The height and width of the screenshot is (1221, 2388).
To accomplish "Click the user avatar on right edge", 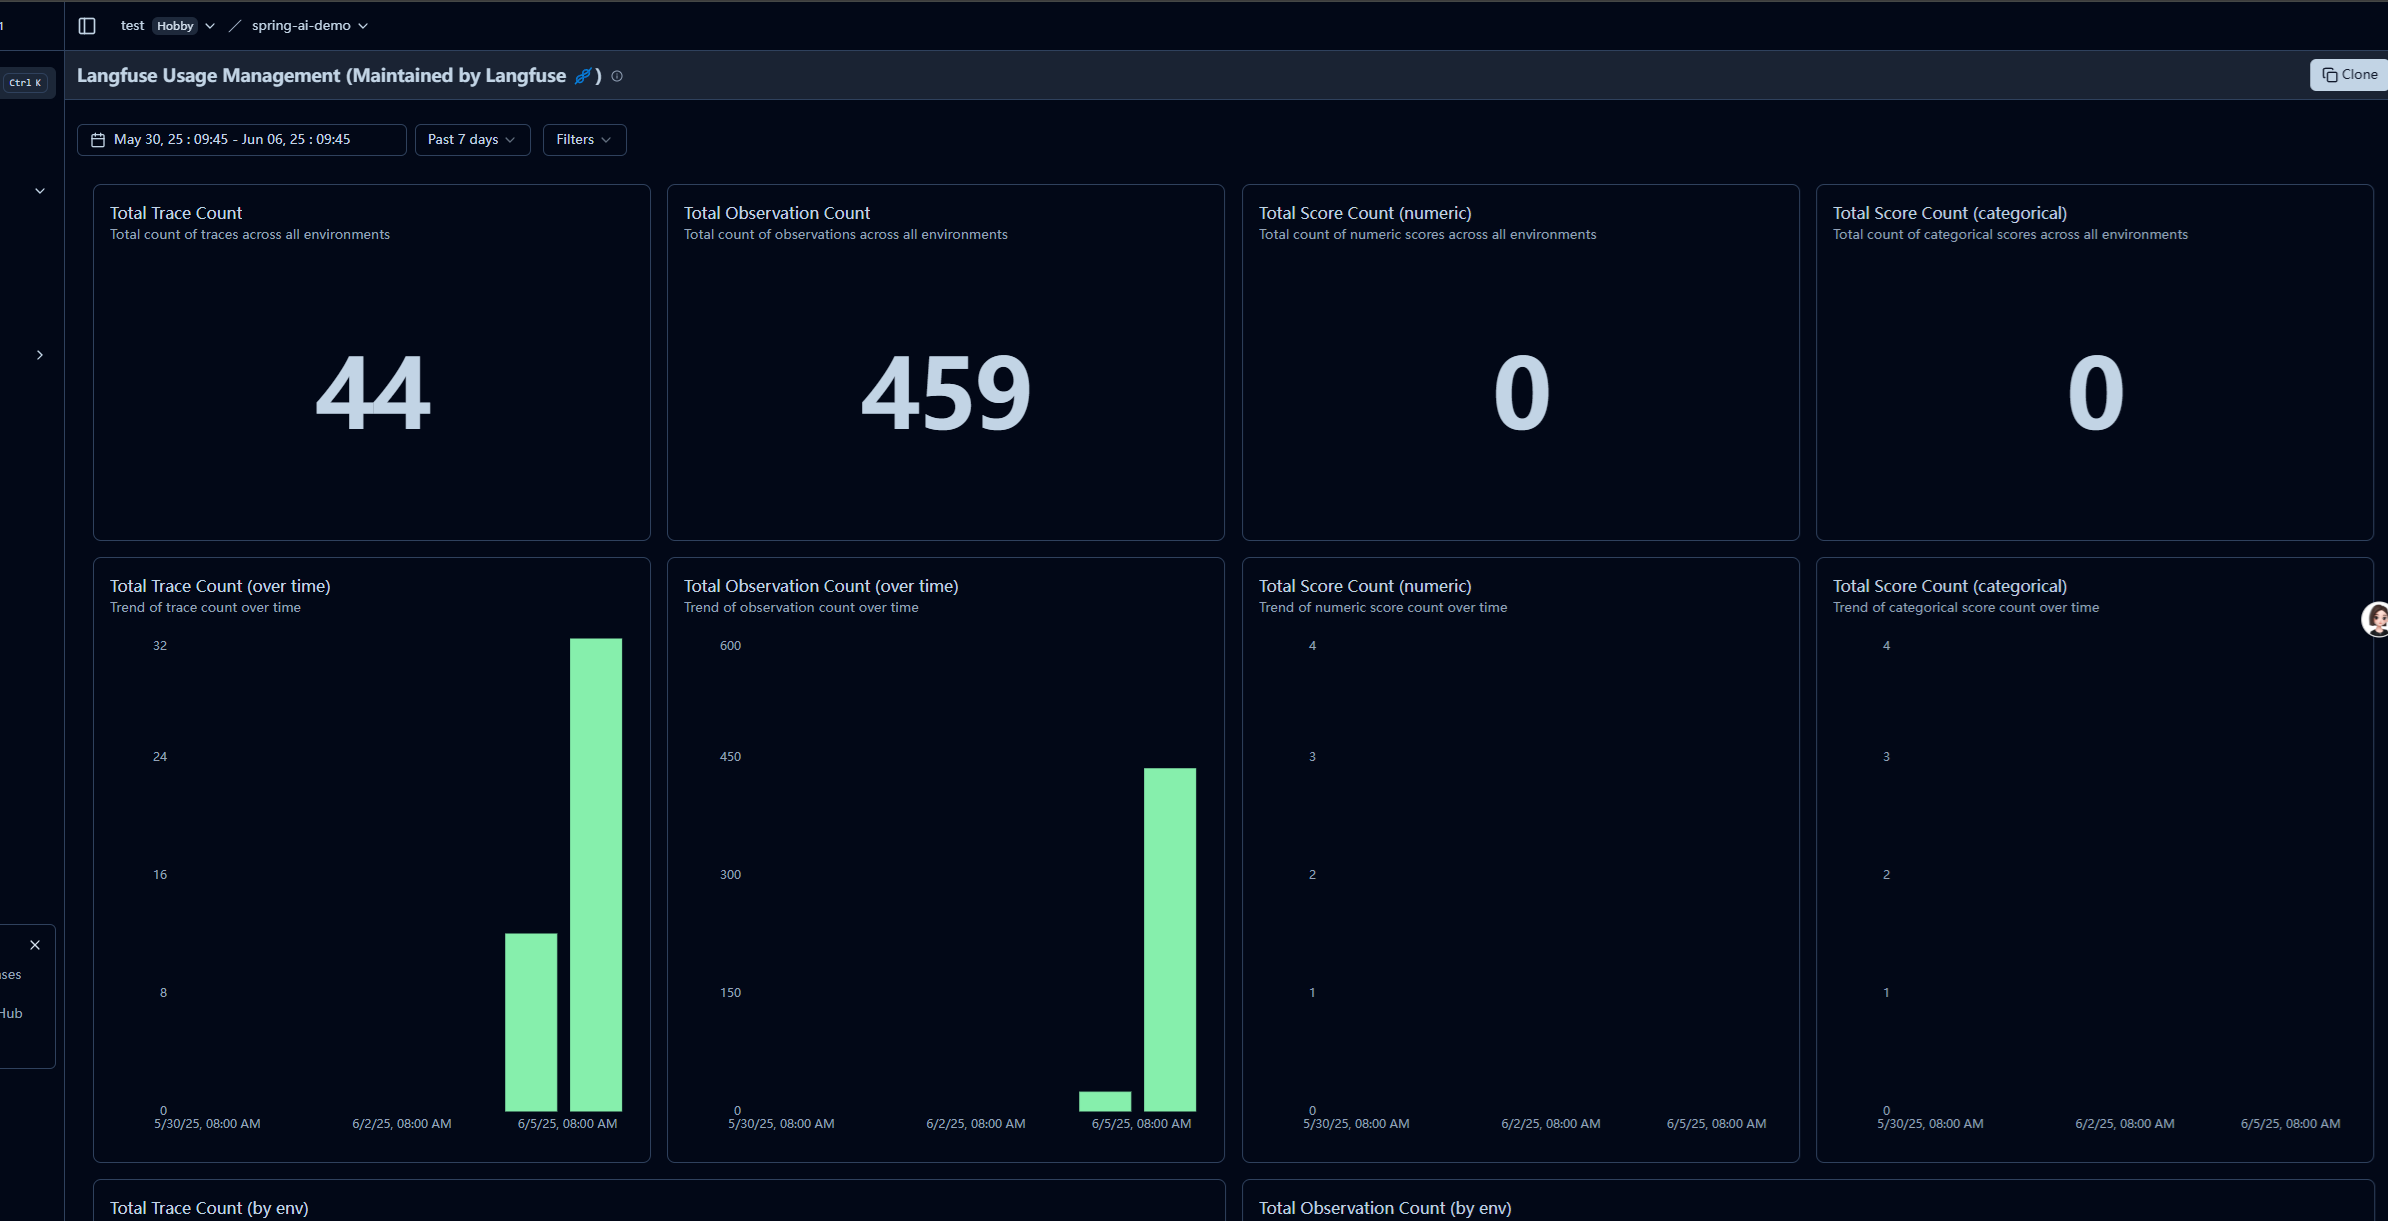I will tap(2376, 619).
